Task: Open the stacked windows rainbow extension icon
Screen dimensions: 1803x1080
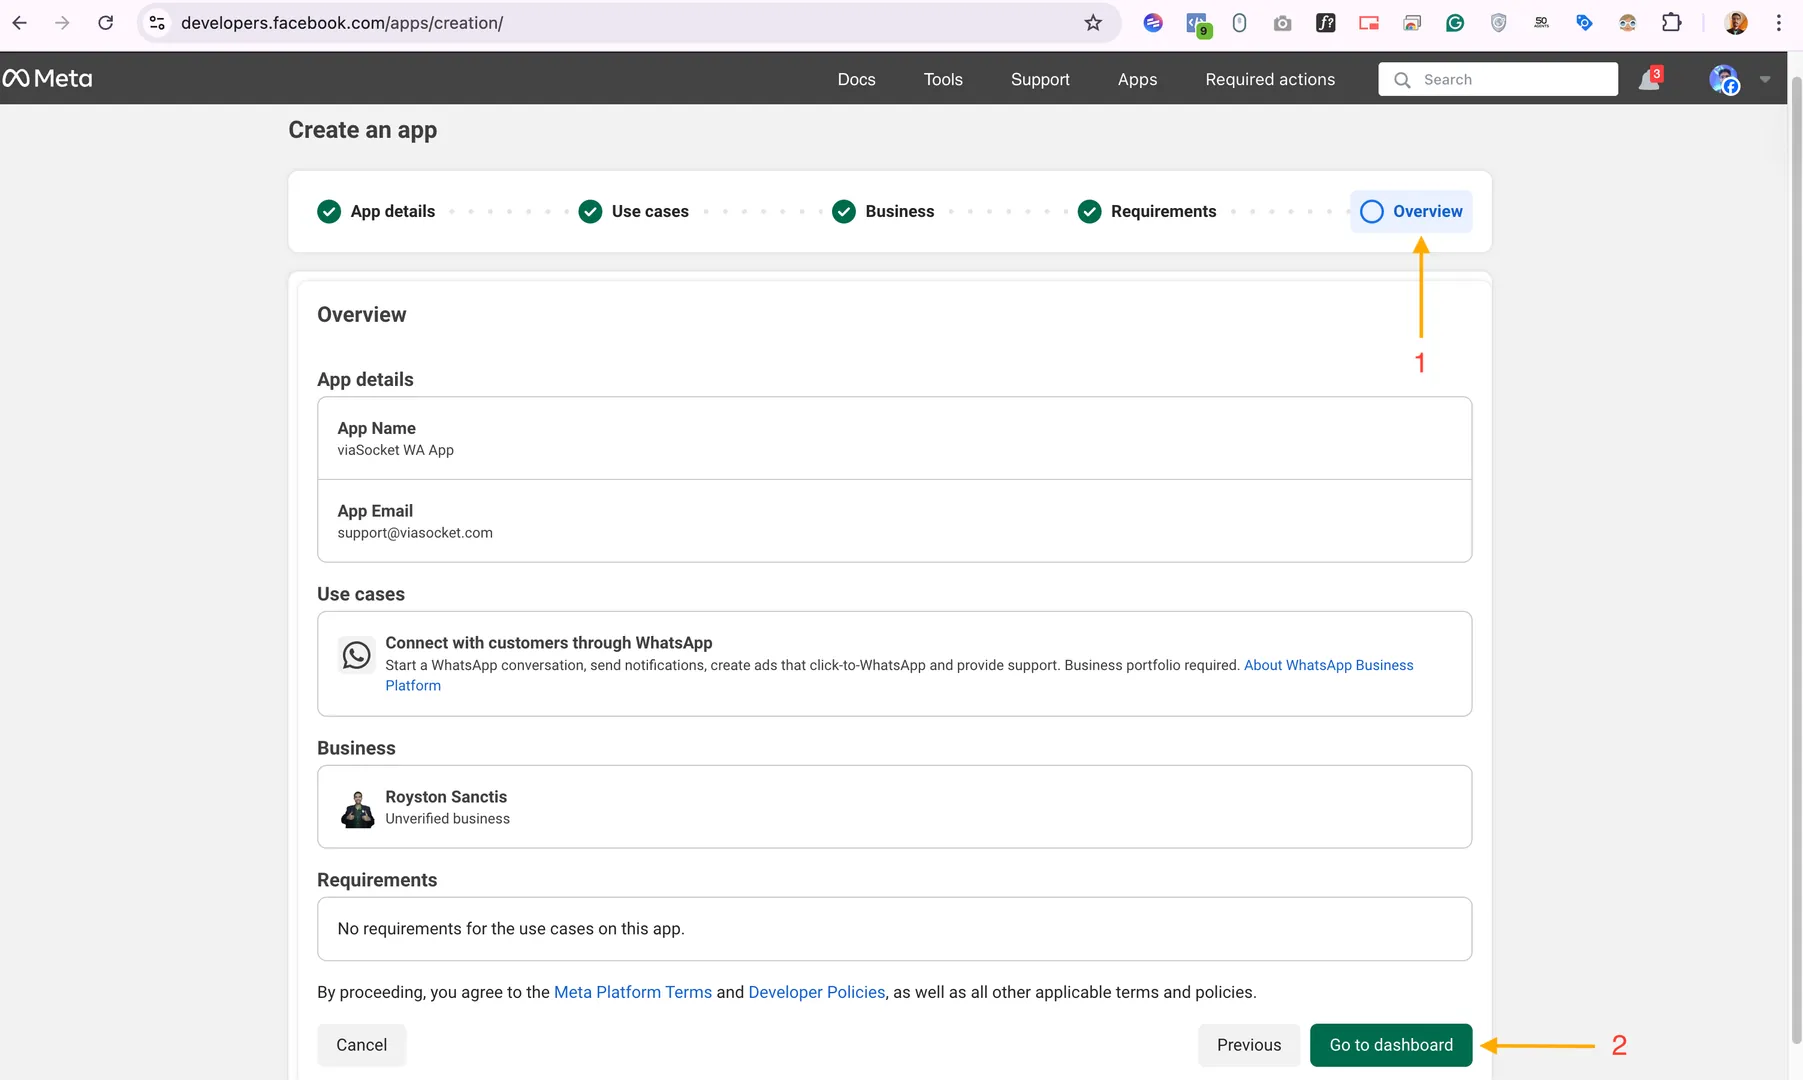Action: 1412,22
